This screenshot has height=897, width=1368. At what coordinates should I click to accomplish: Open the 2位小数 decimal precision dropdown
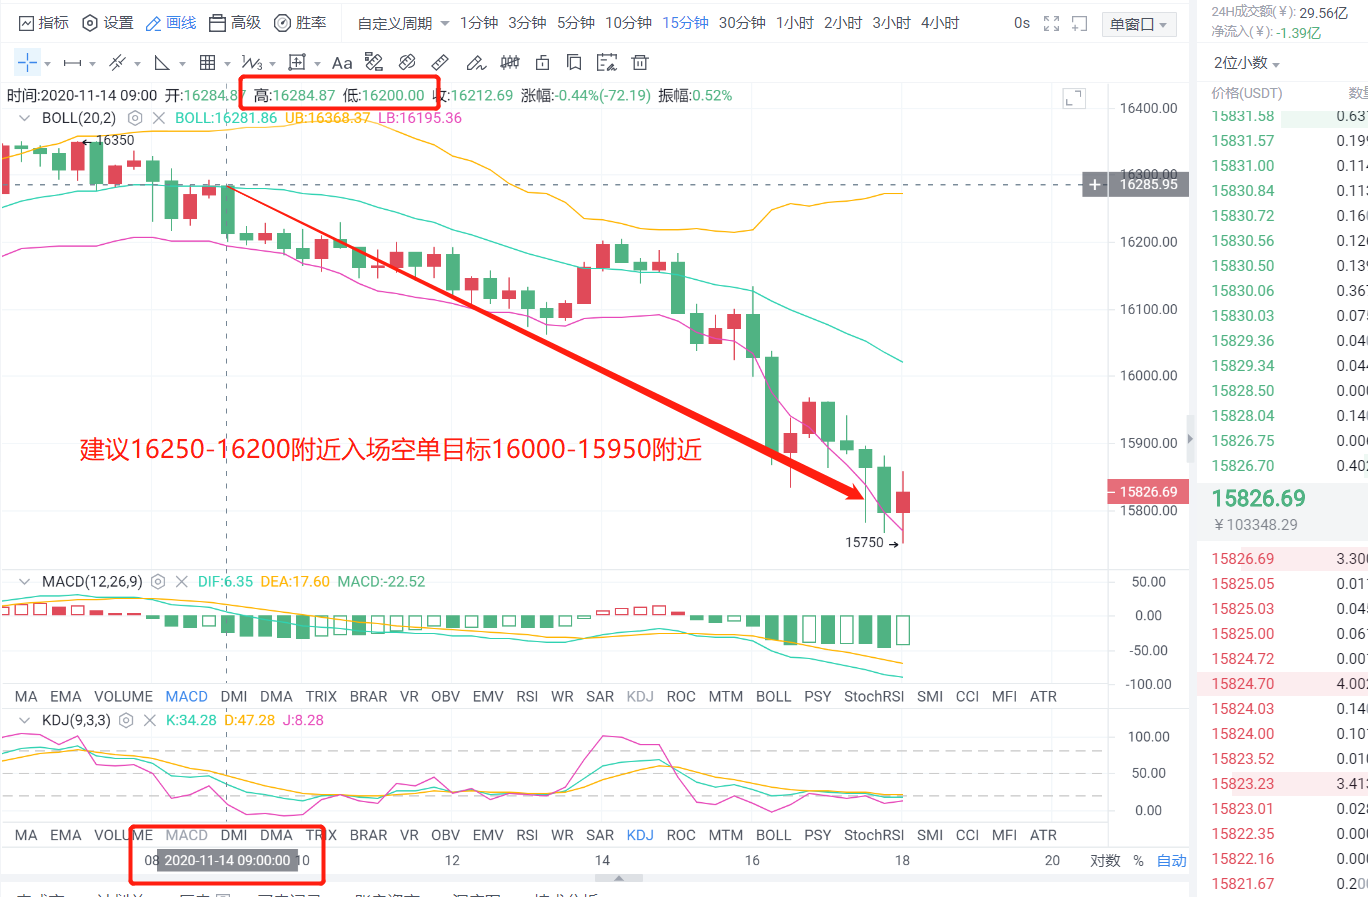pyautogui.click(x=1240, y=60)
